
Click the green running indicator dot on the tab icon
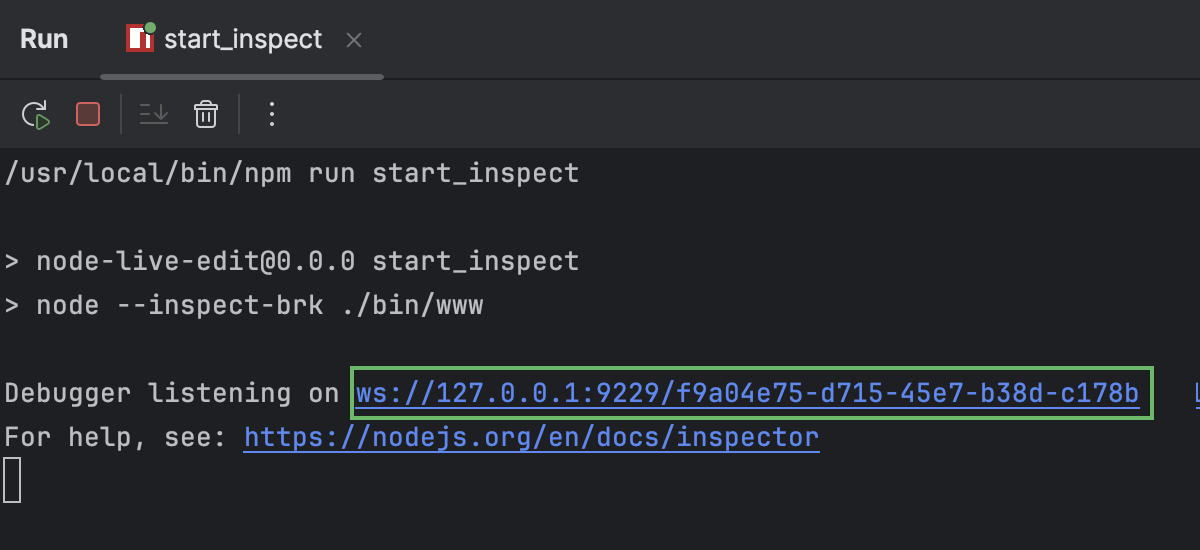click(x=150, y=27)
